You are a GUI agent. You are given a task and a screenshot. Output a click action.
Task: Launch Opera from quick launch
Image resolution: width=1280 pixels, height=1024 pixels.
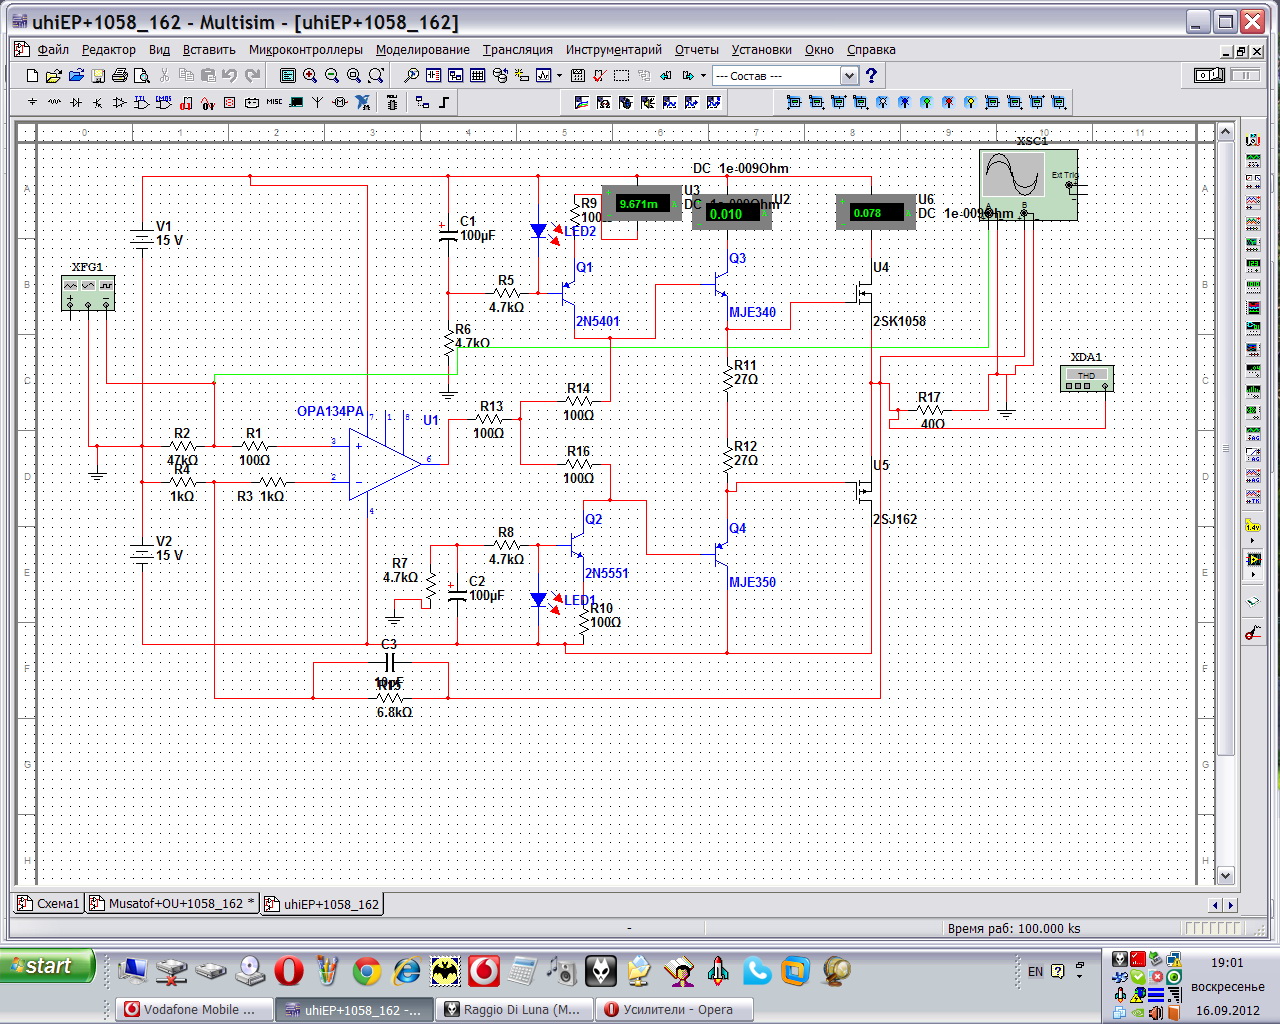pyautogui.click(x=289, y=970)
